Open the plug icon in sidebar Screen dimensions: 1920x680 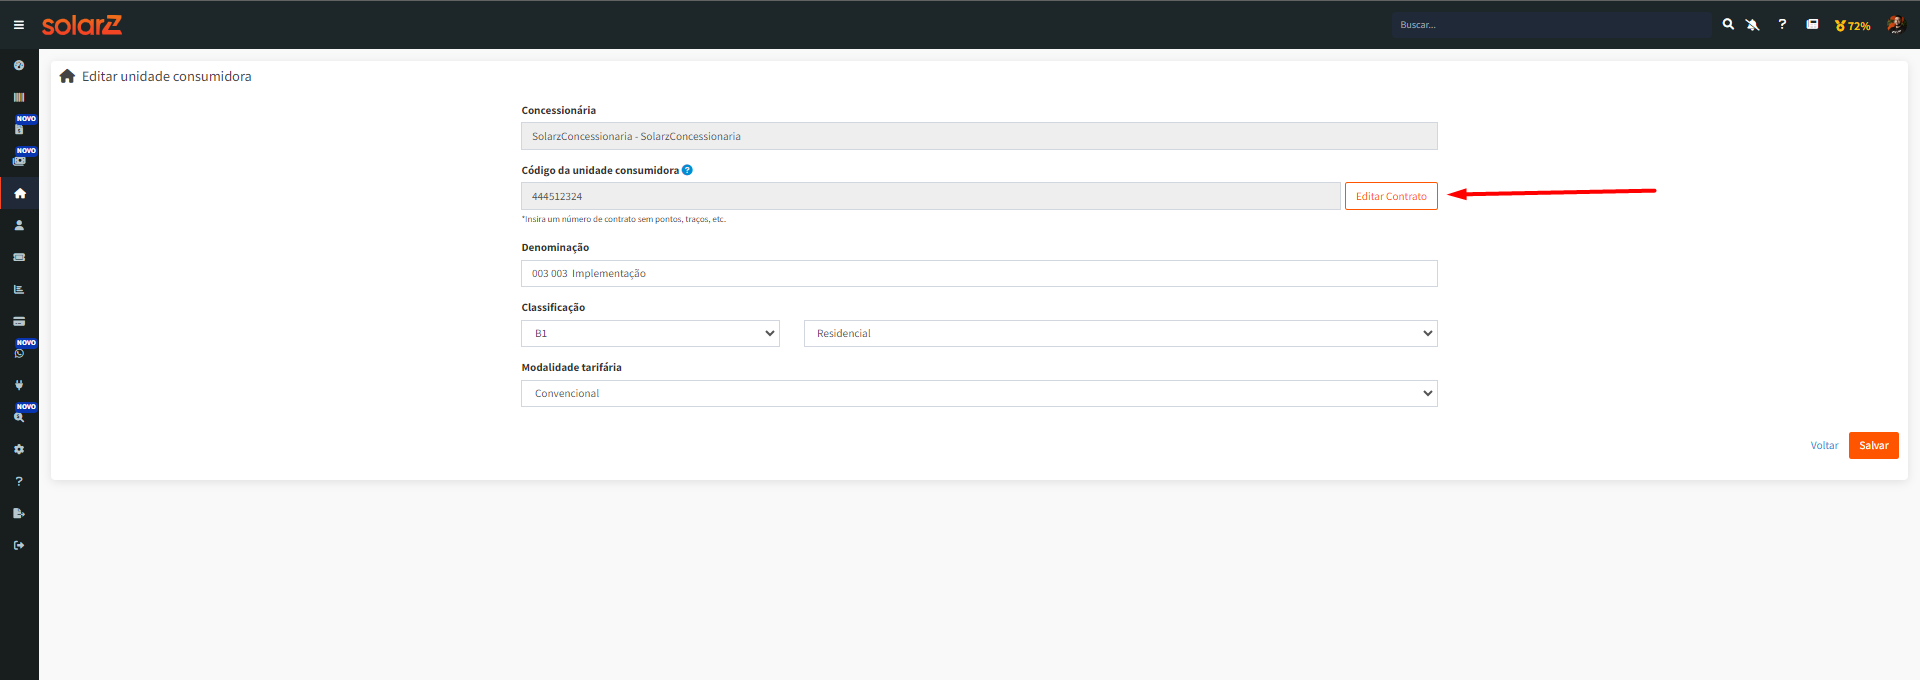coord(19,385)
